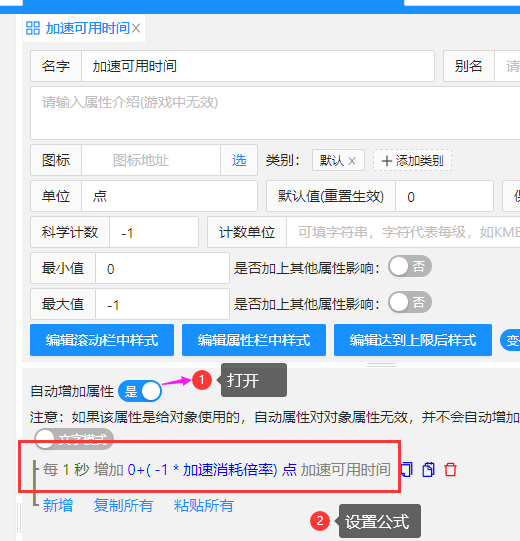Delete the formula row with red trash icon
The height and width of the screenshot is (541, 520).
[450, 470]
